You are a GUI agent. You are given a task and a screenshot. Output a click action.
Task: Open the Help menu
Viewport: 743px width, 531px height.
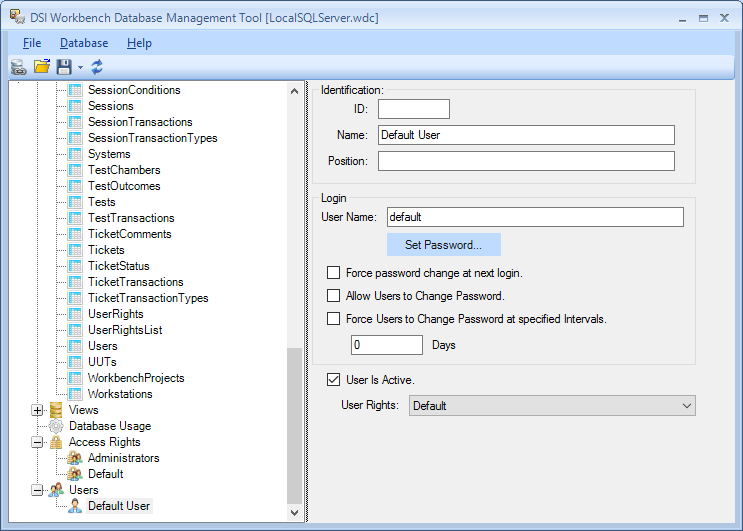(139, 43)
